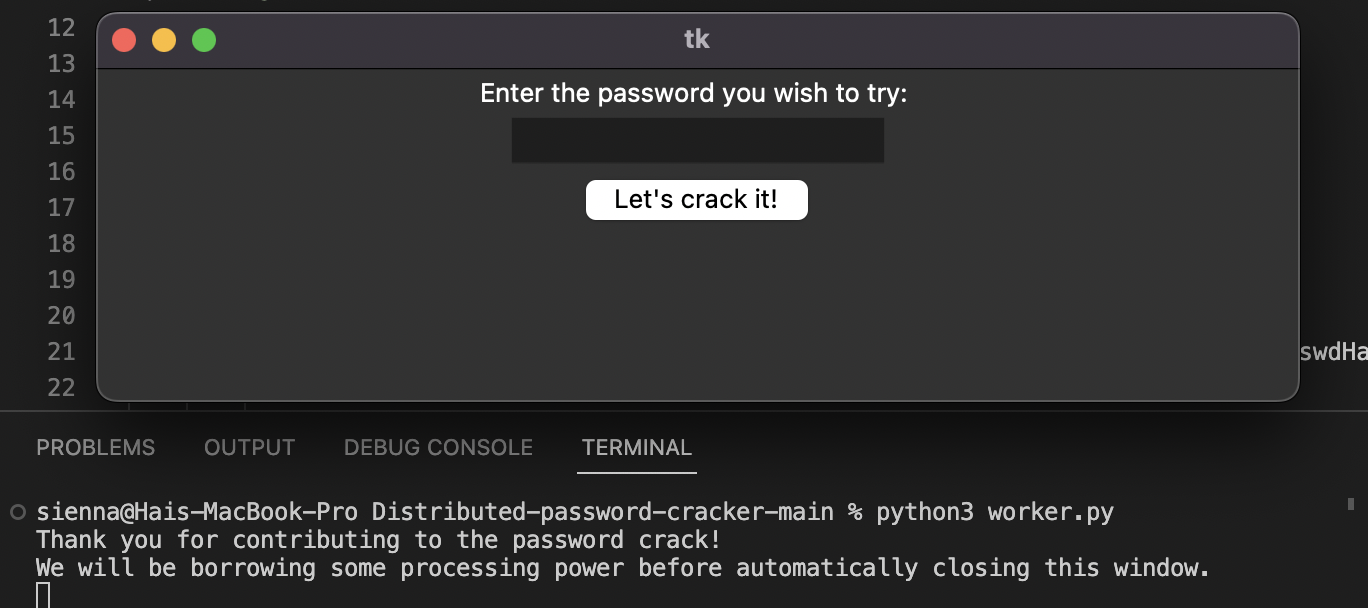
Task: Select line number 14 in the gutter
Action: (62, 99)
